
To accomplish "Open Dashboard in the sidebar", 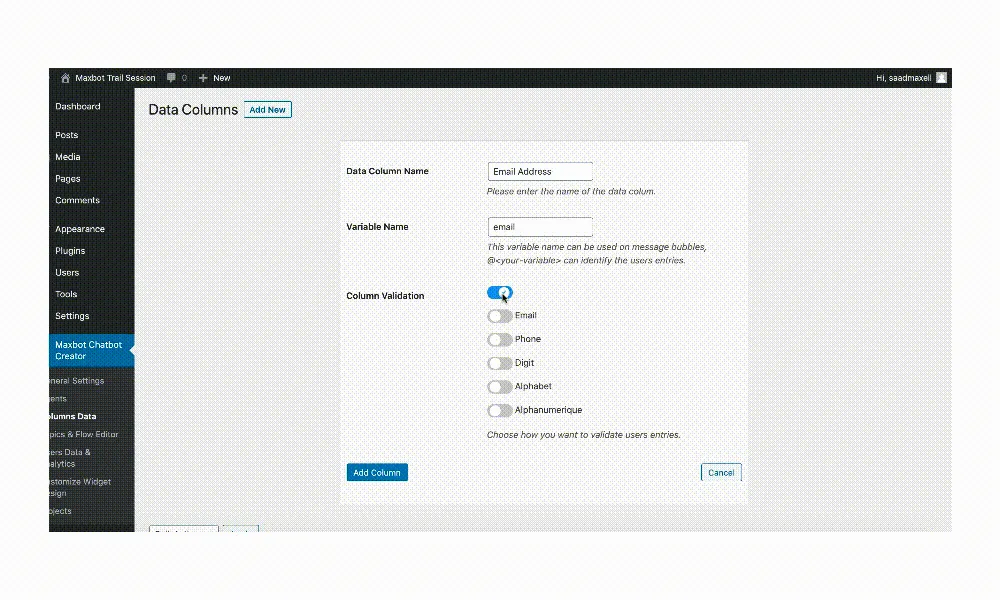I will pos(78,106).
